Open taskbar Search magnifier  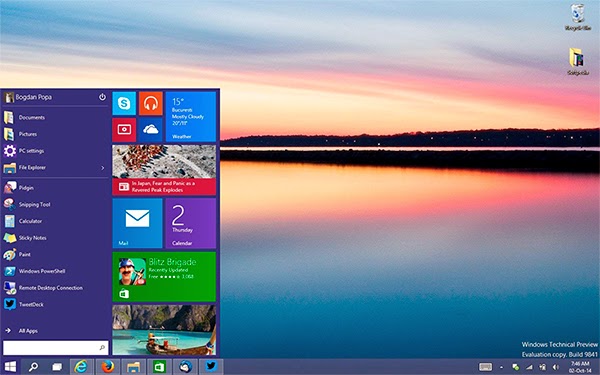click(x=33, y=367)
